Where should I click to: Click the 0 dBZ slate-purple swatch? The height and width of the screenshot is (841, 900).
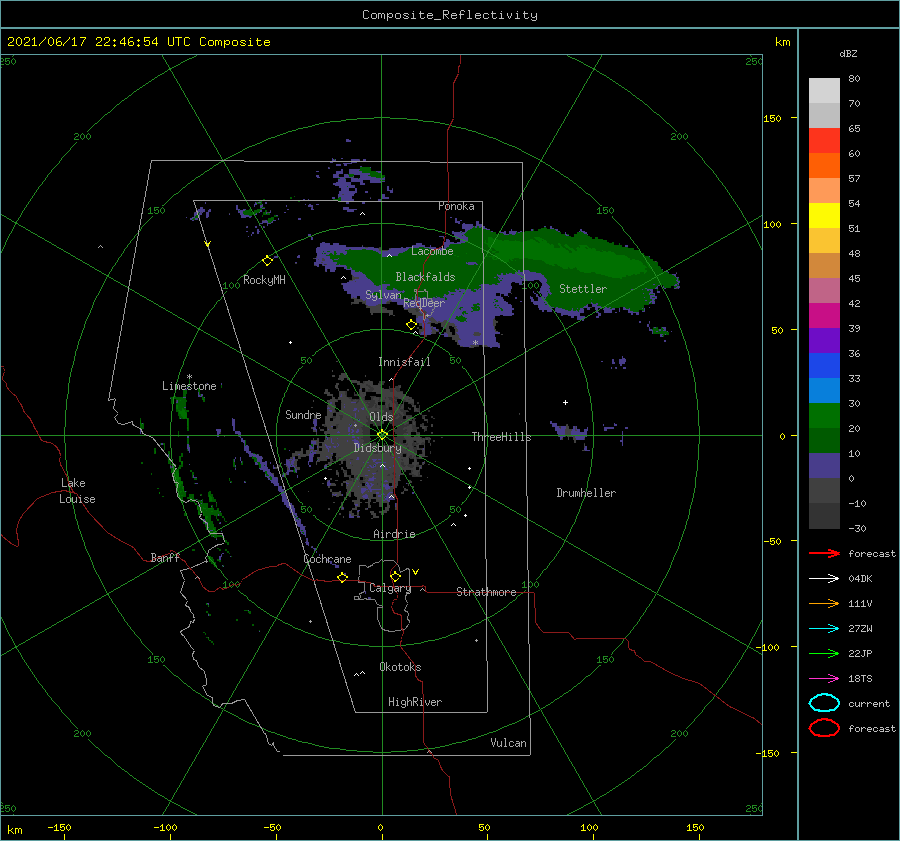point(824,466)
